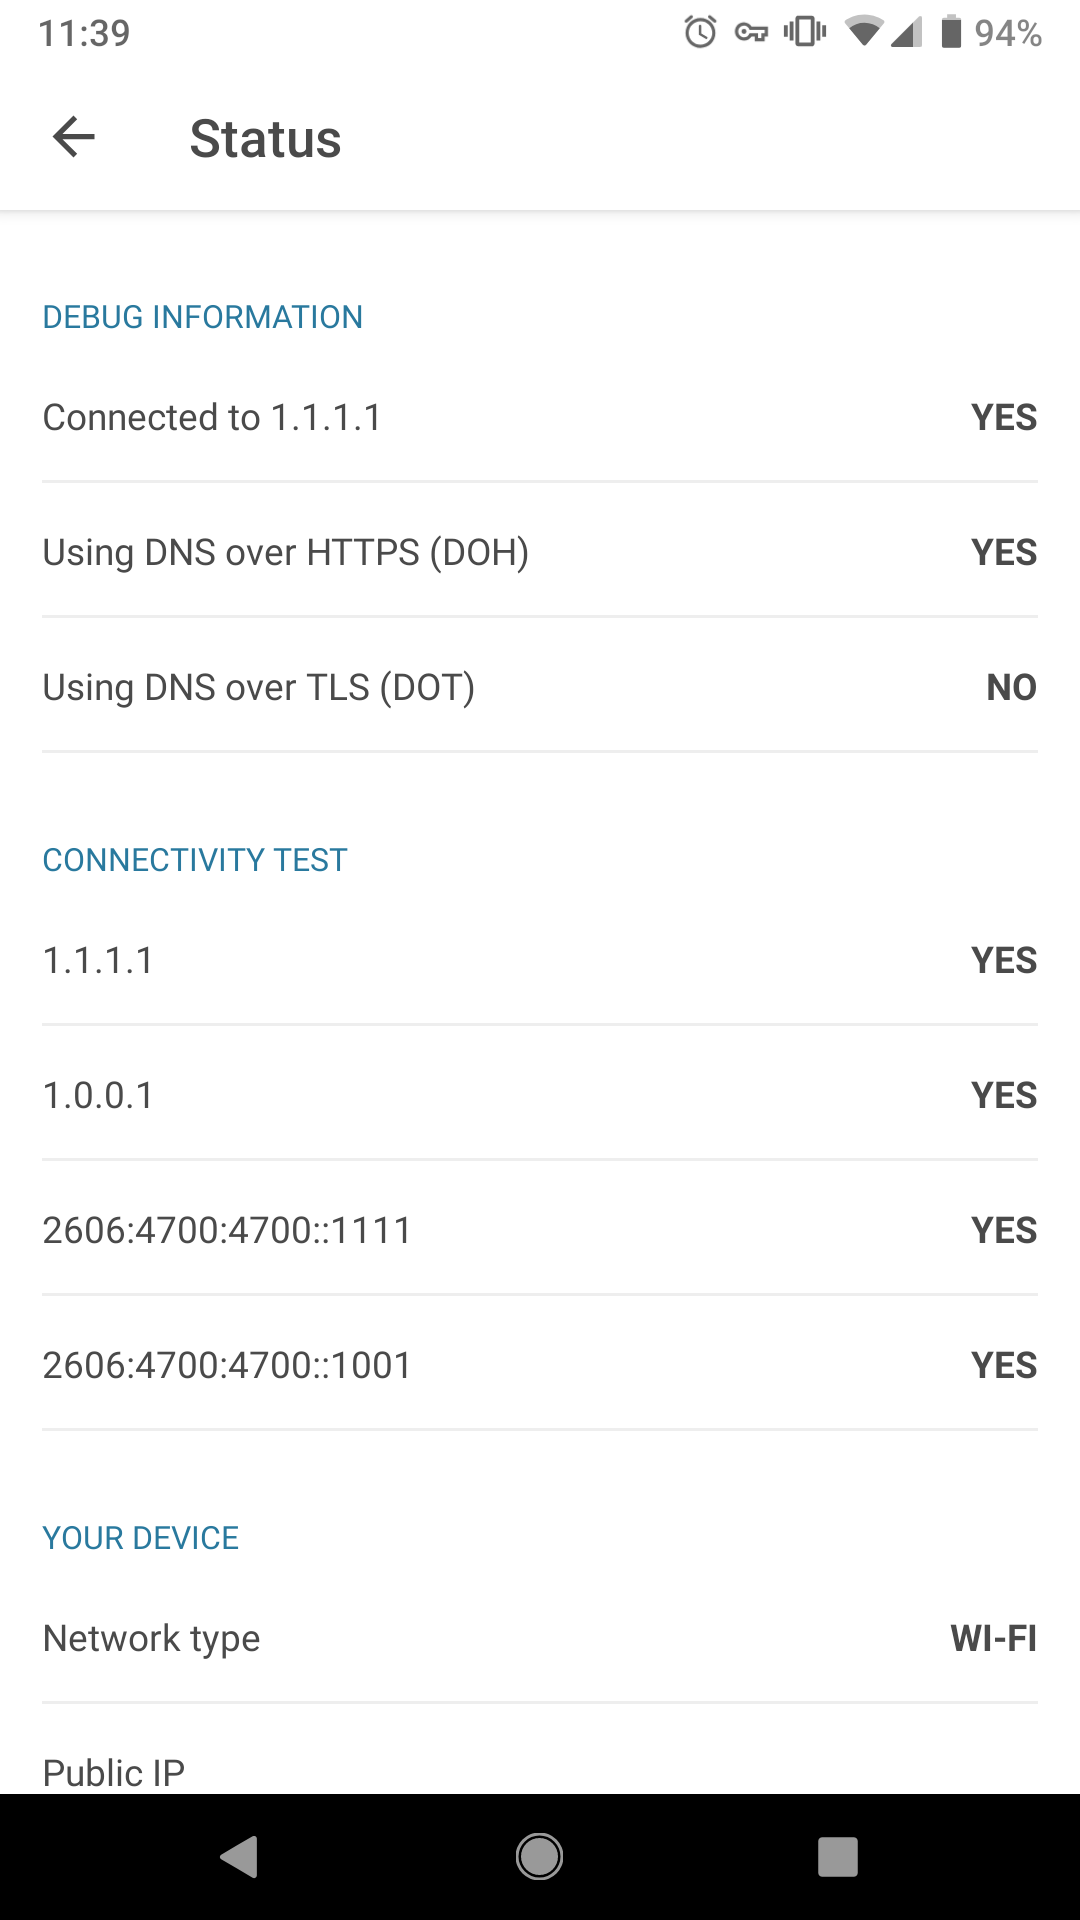Tap the back arrow icon
This screenshot has width=1080, height=1920.
pos(73,137)
